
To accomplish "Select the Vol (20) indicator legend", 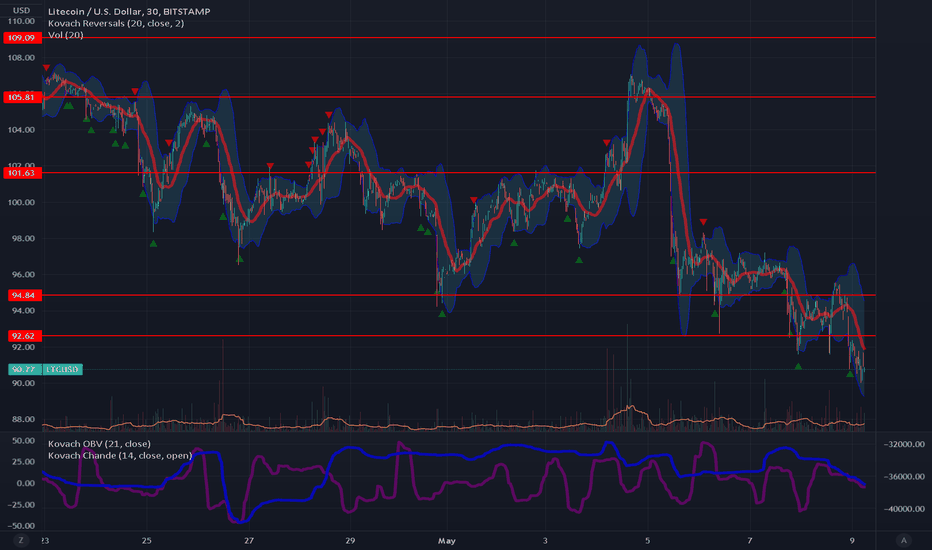I will tap(65, 35).
